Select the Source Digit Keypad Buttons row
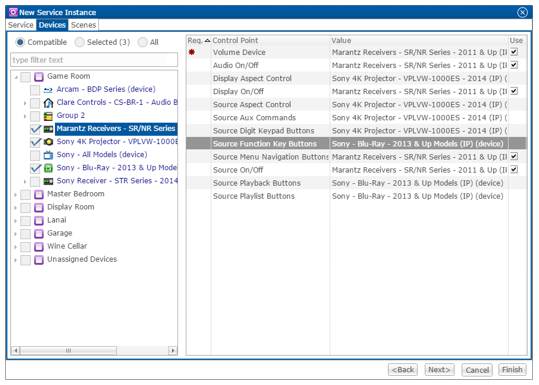 point(356,131)
